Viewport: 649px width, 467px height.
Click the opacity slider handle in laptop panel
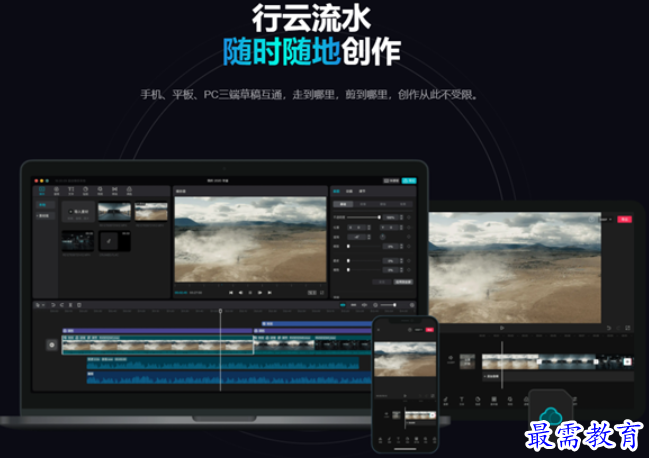[x=379, y=217]
